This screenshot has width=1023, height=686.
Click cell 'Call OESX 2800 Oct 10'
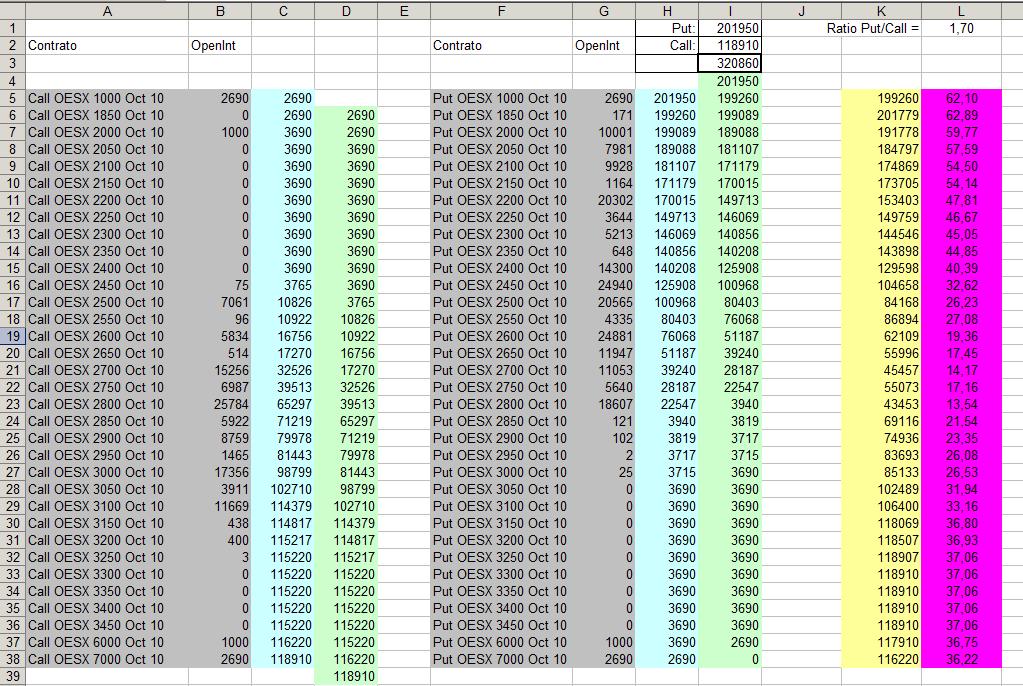107,404
